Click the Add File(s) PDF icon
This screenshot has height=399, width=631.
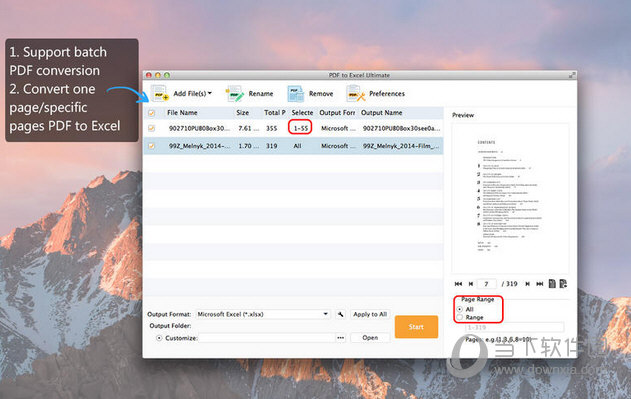[160, 94]
